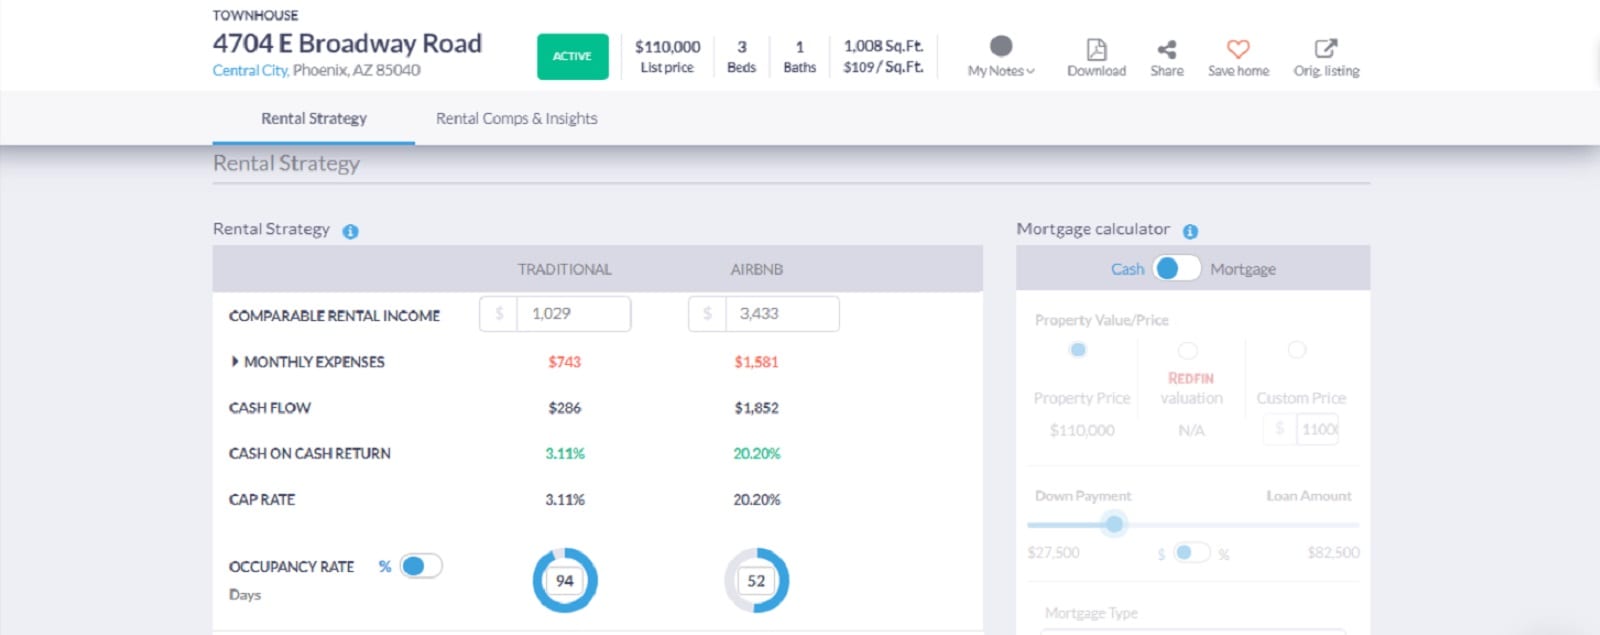Select the Redfin valuation radio button

[1187, 350]
